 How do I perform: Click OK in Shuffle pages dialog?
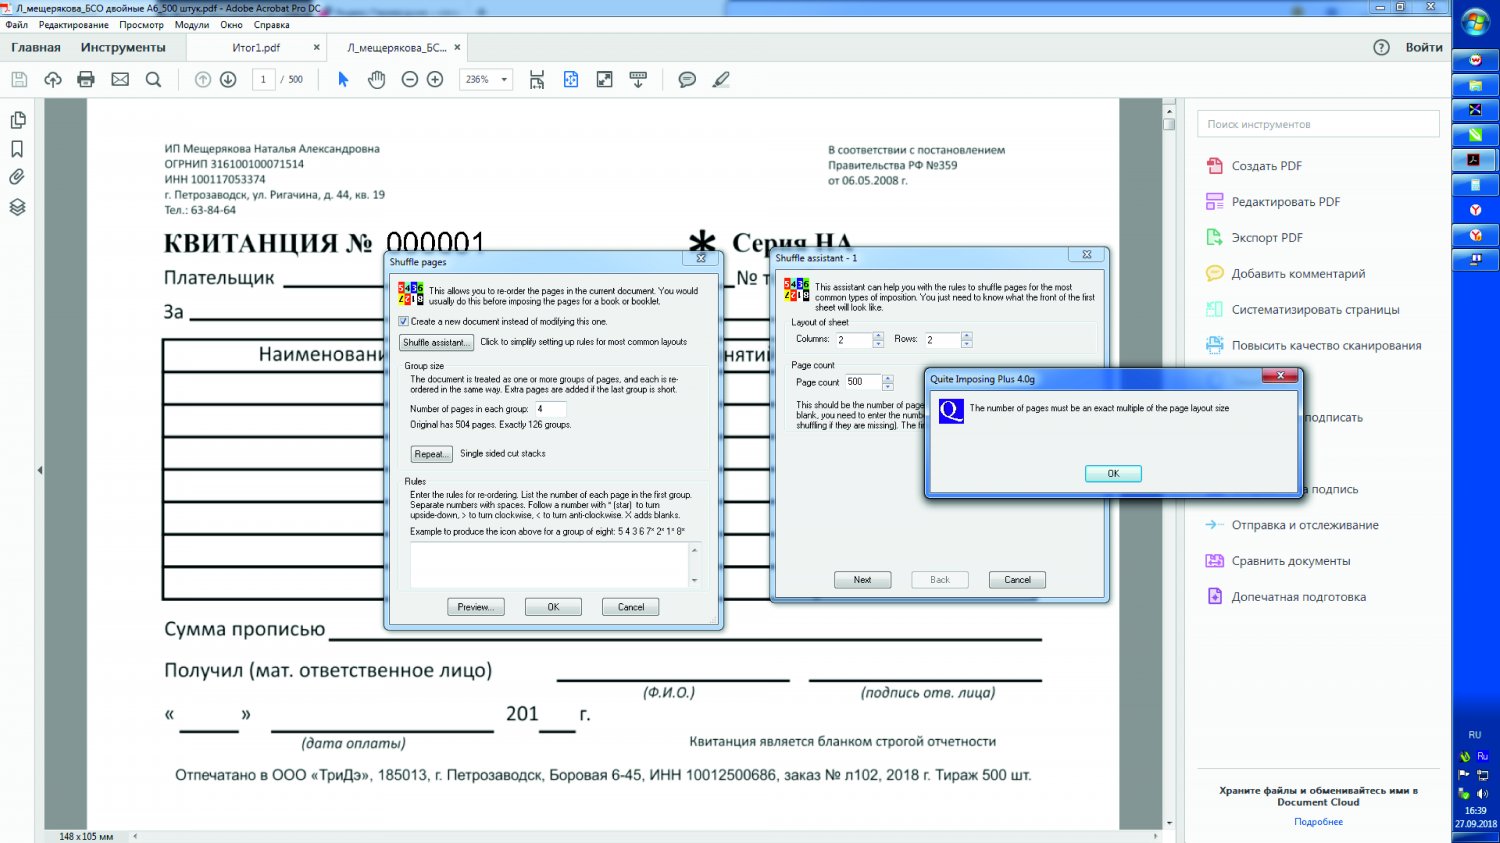(x=553, y=607)
